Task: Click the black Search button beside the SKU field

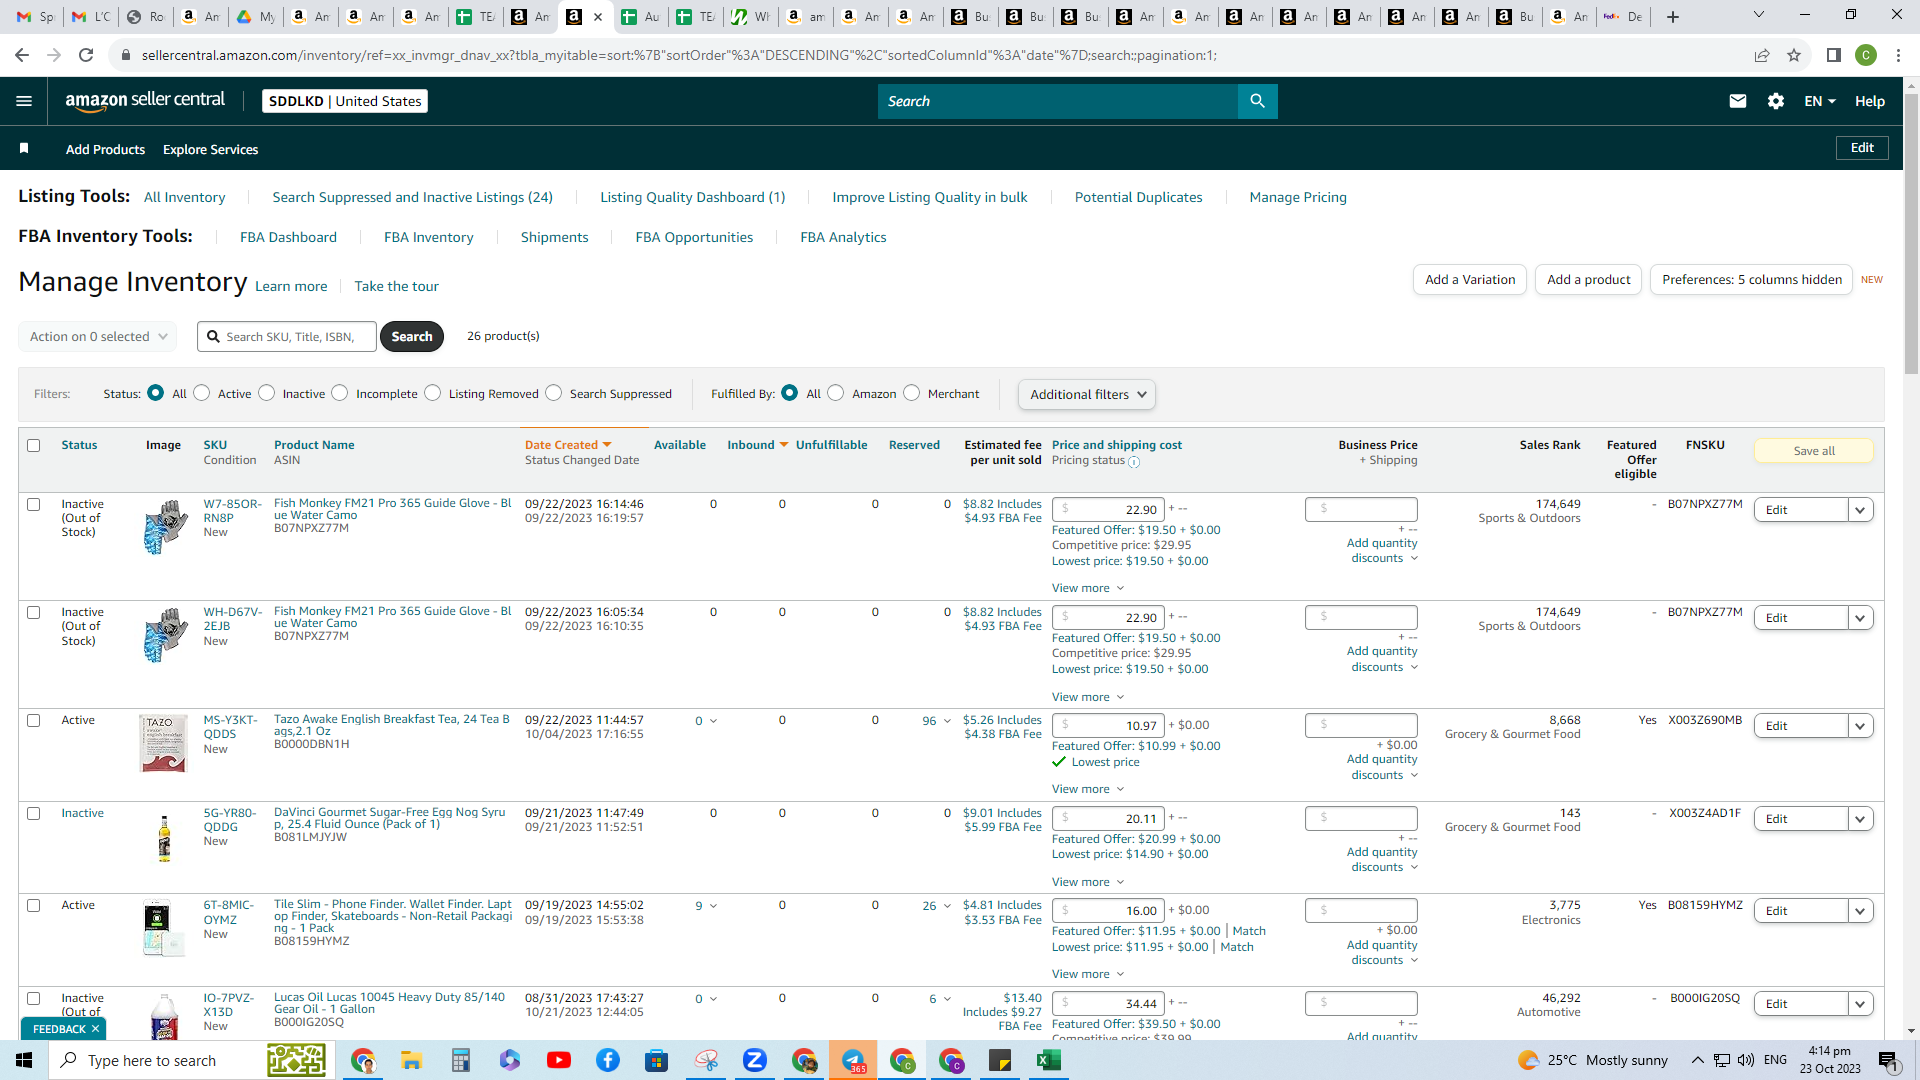Action: coord(412,337)
